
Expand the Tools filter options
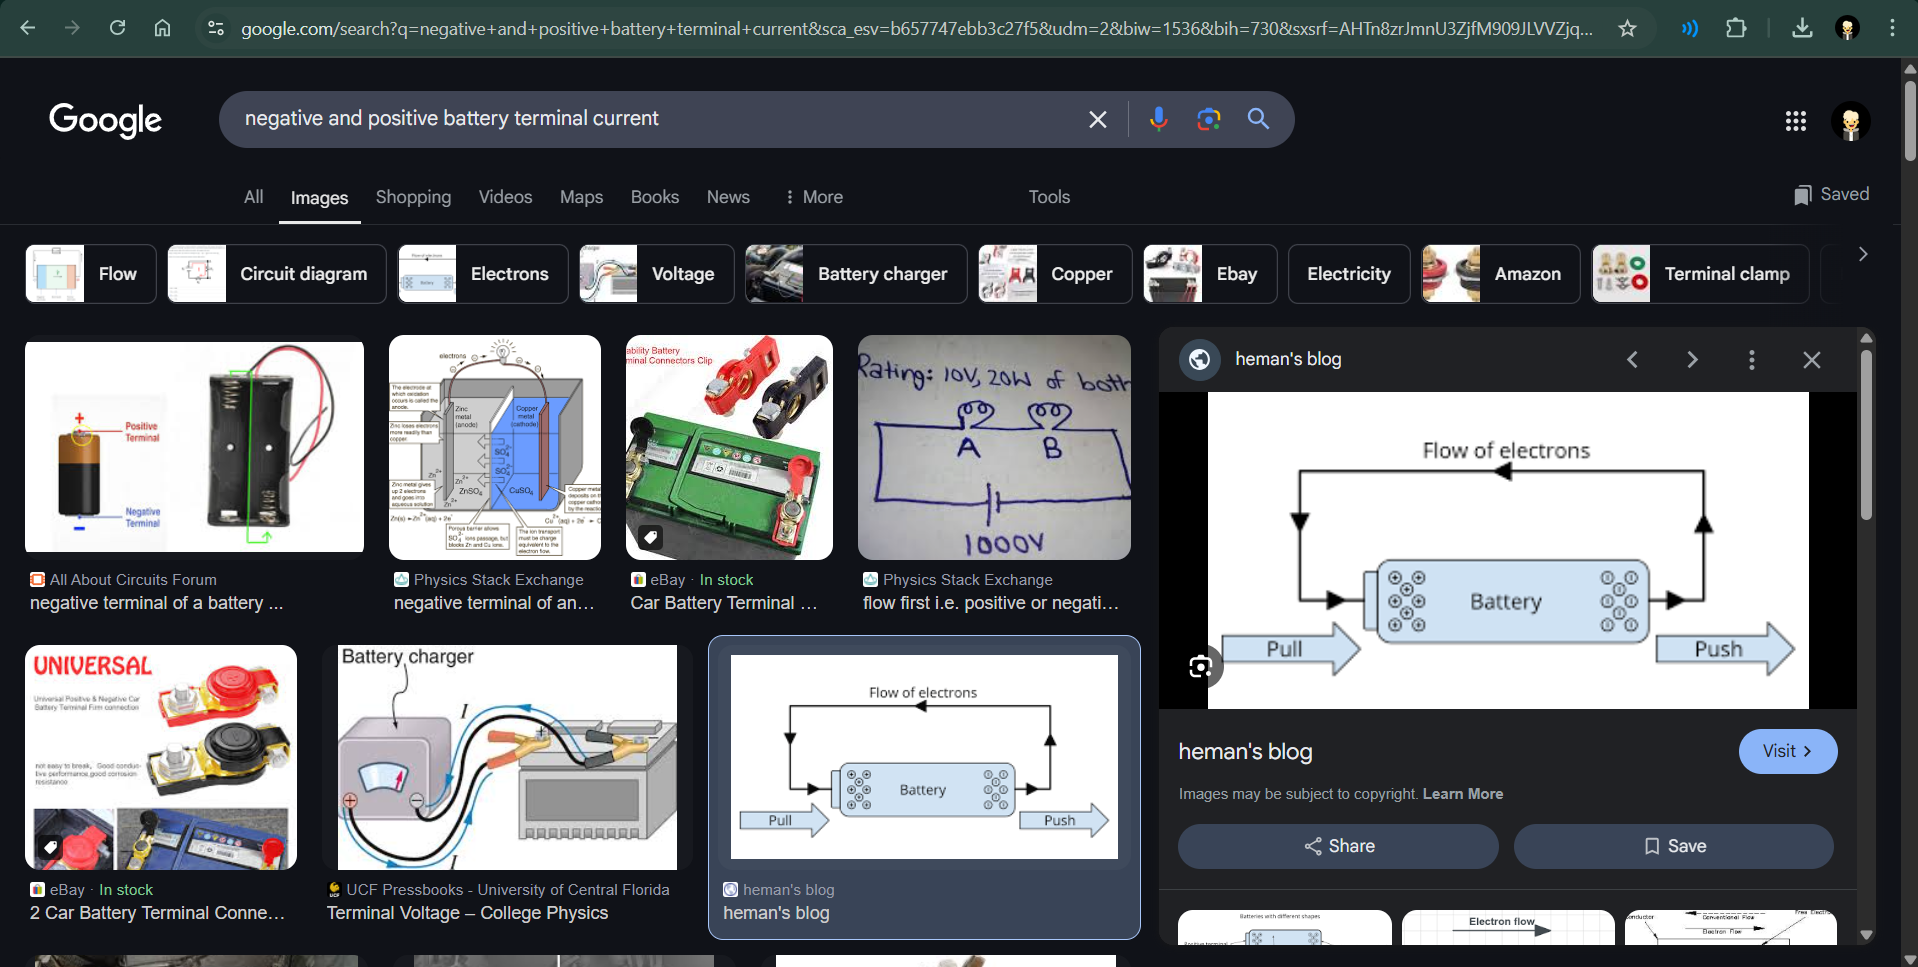1049,197
